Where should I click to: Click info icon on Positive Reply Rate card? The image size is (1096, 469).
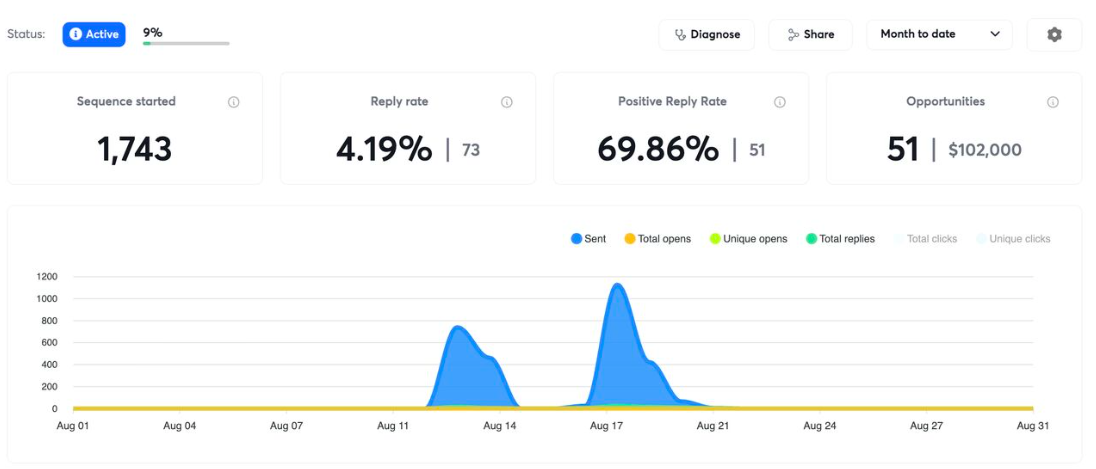click(779, 102)
